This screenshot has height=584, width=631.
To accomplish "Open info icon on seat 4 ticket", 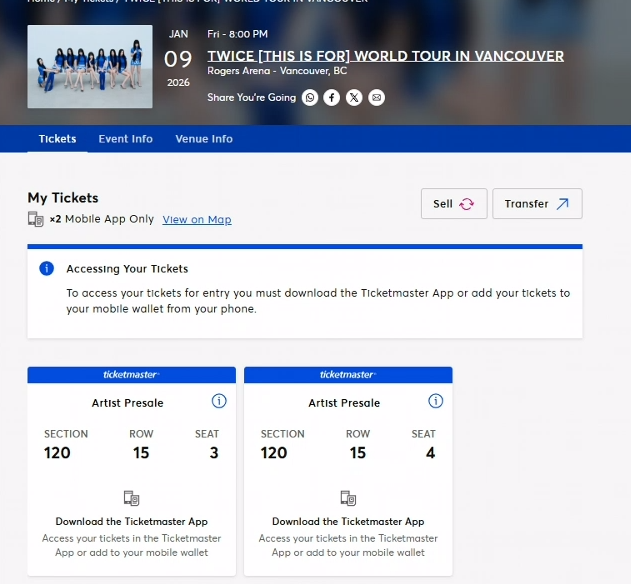I will point(435,401).
